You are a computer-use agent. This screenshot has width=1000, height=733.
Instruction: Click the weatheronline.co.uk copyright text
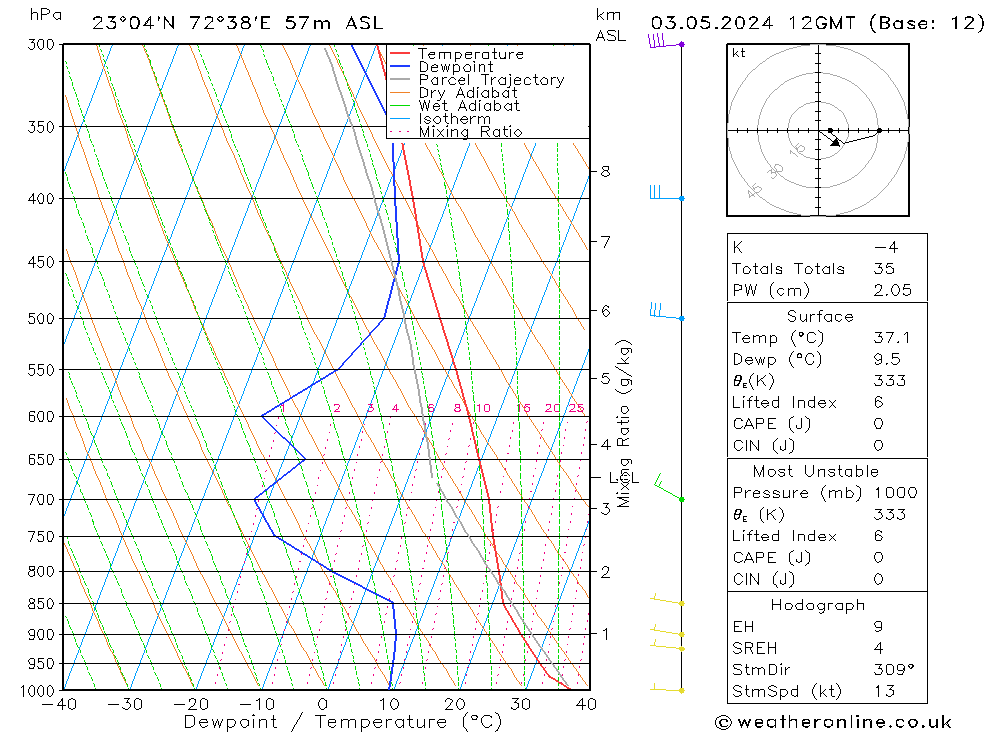click(834, 722)
